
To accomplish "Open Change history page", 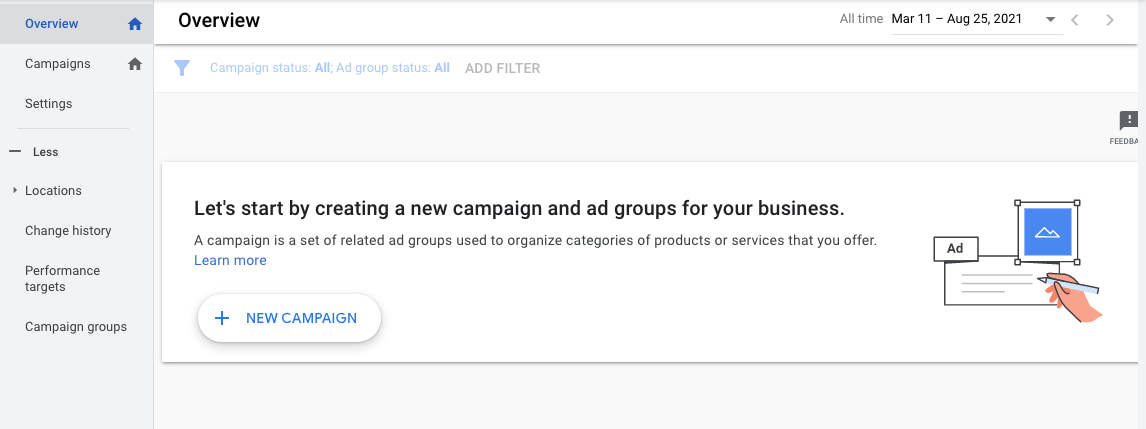I will pyautogui.click(x=68, y=231).
